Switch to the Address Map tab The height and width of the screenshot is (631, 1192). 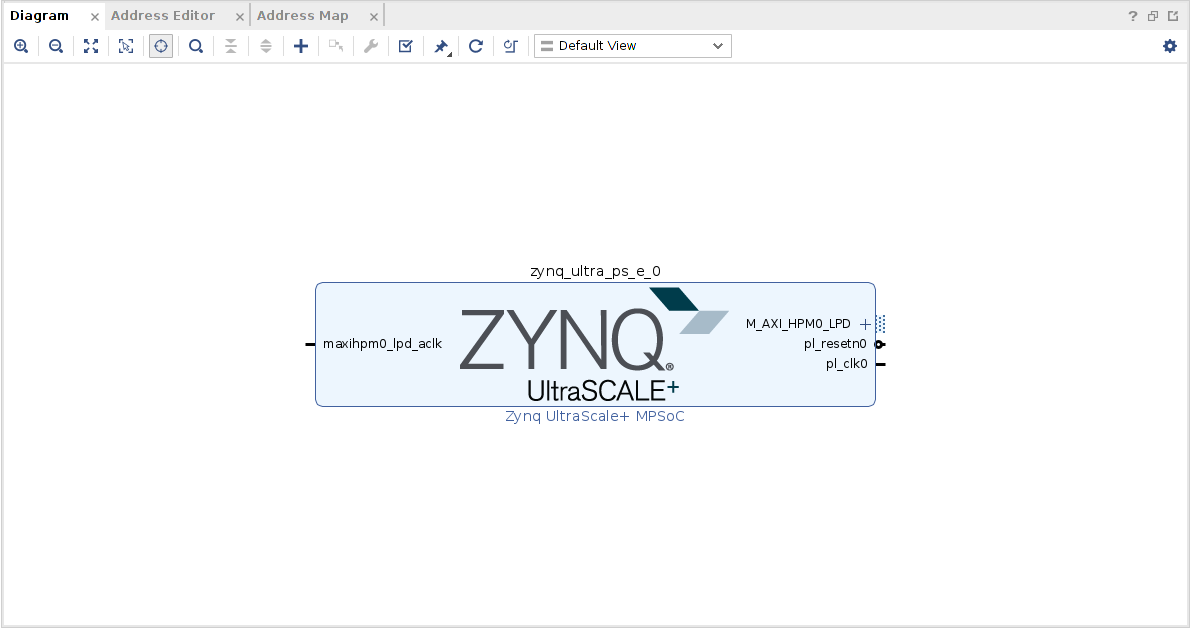tap(303, 16)
